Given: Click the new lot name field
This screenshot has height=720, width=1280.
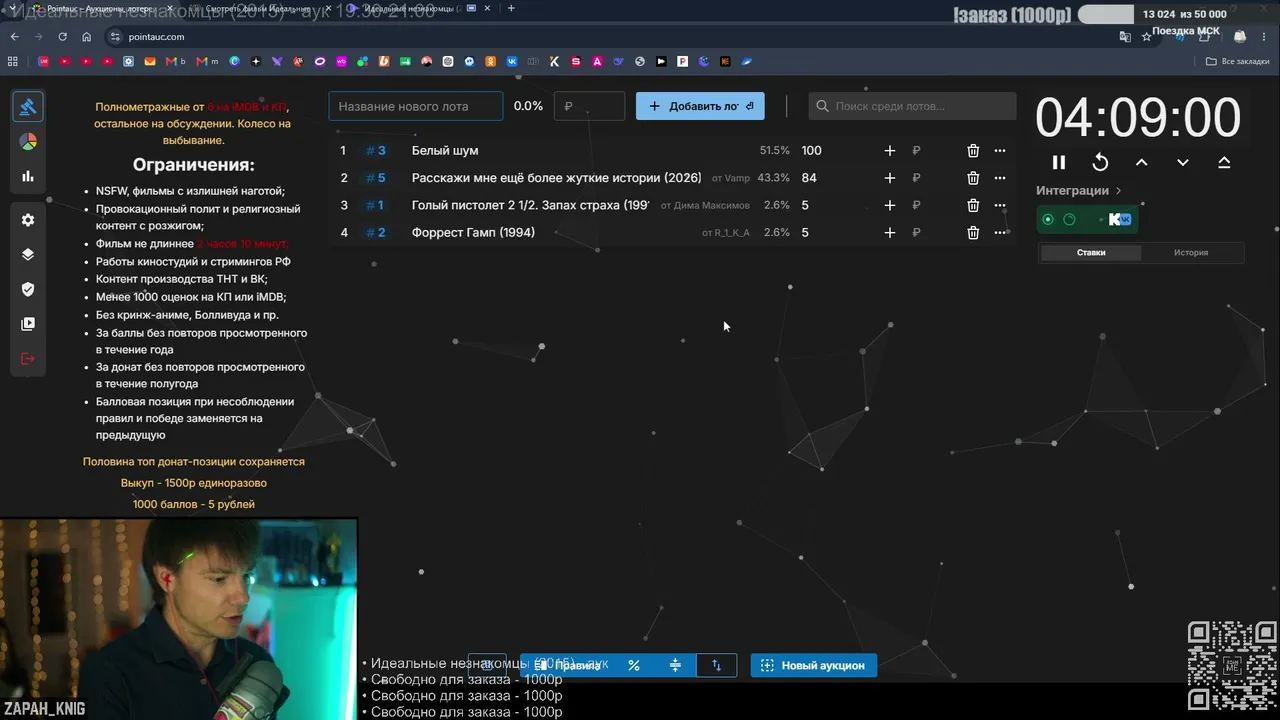Looking at the screenshot, I should pos(416,106).
